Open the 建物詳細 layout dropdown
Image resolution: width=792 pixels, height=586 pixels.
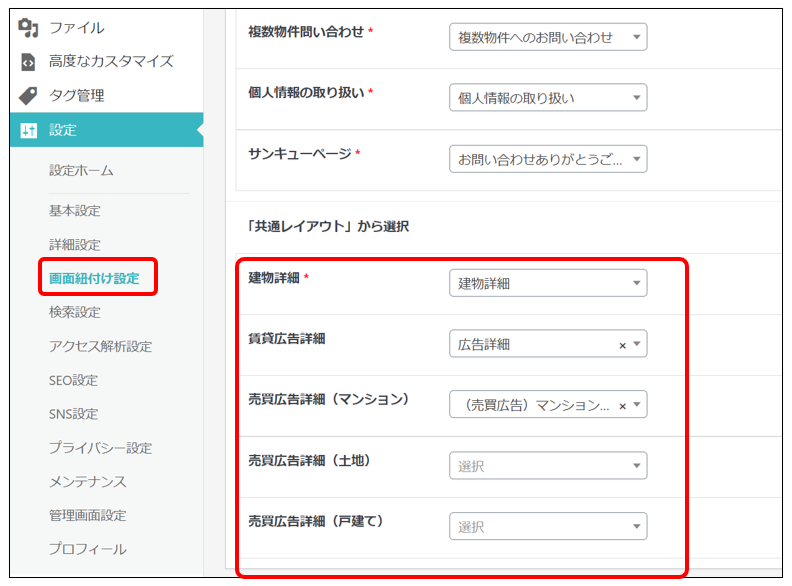(x=547, y=284)
